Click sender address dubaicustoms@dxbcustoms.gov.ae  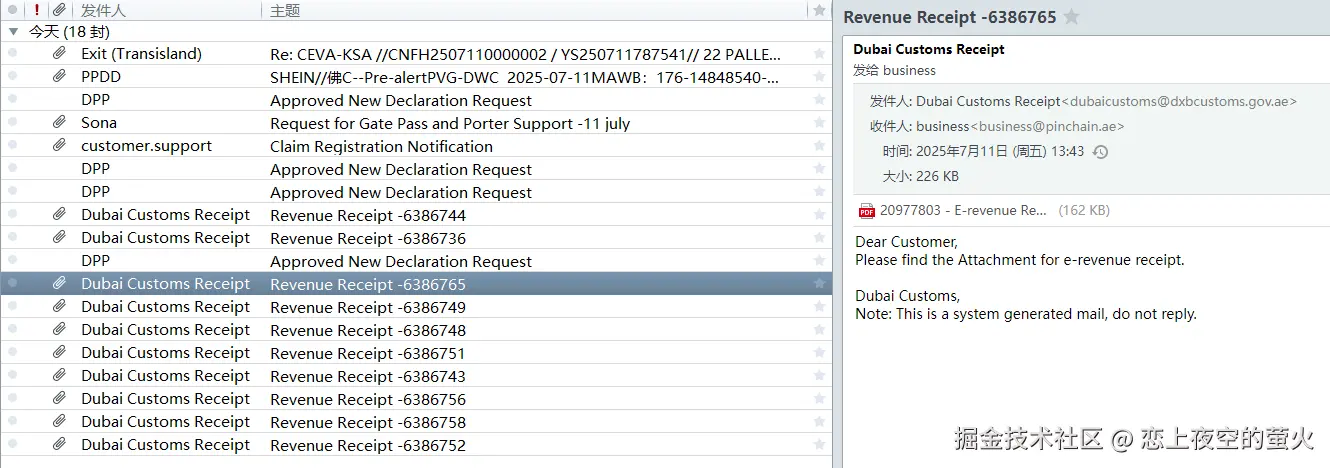[x=1180, y=101]
